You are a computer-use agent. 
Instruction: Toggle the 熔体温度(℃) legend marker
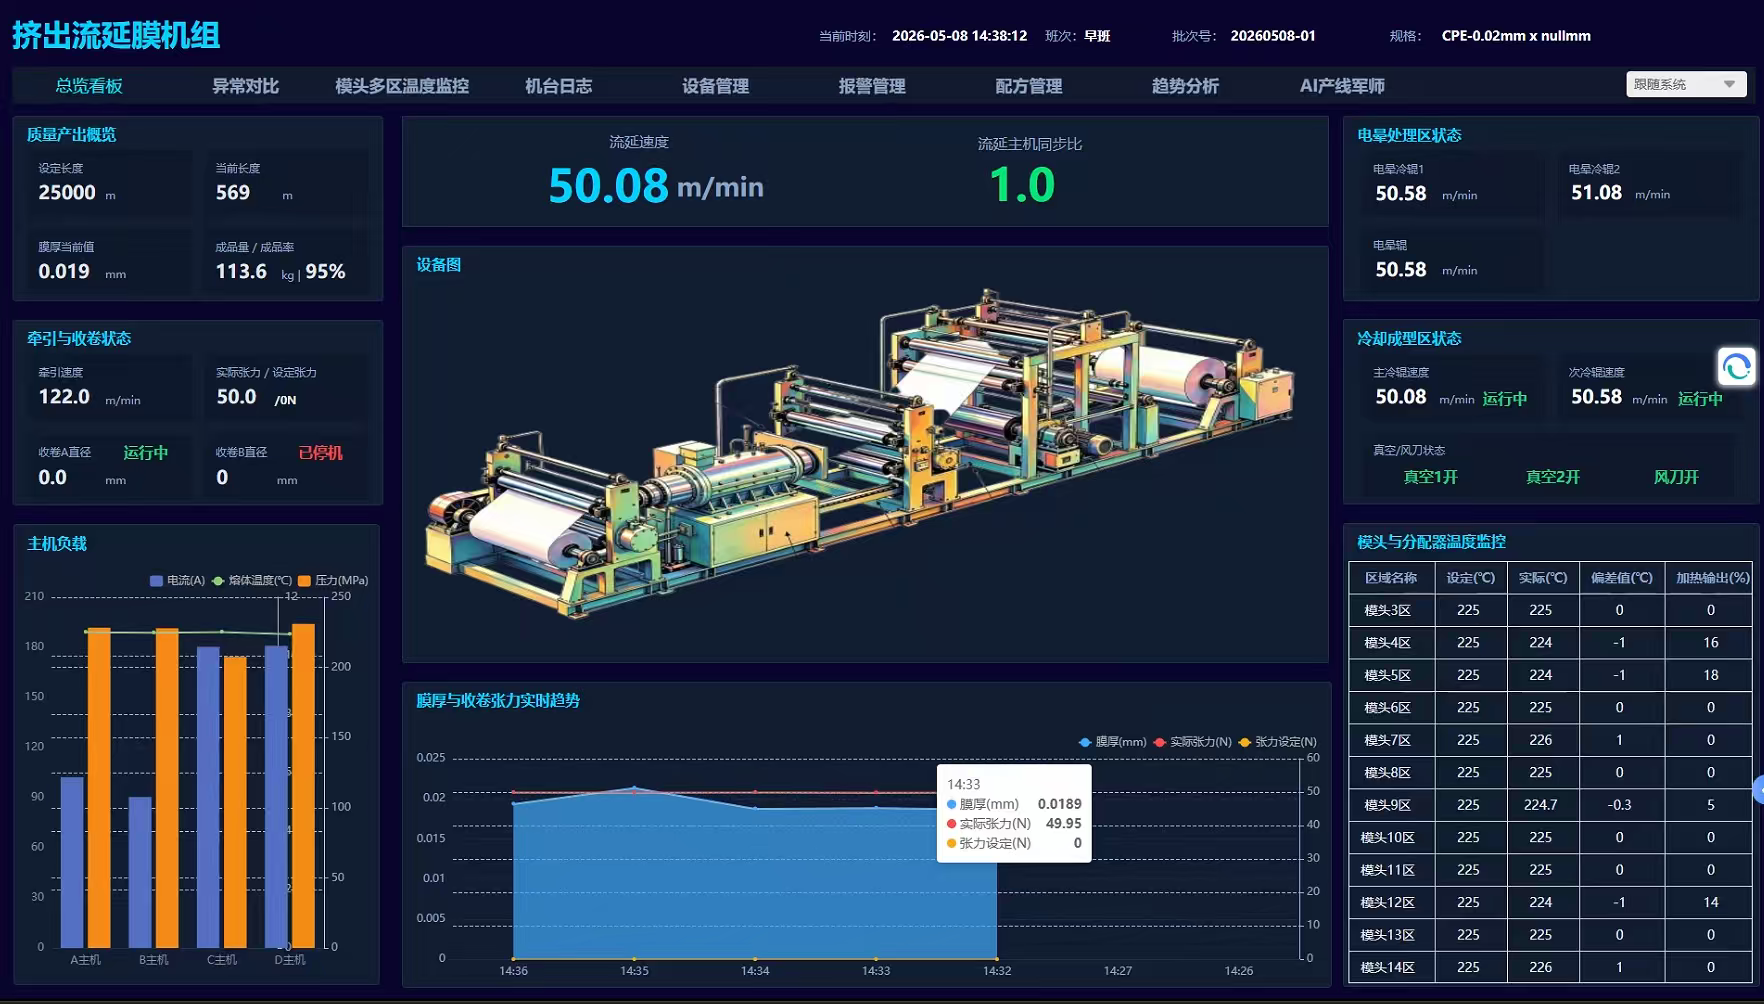click(x=218, y=581)
